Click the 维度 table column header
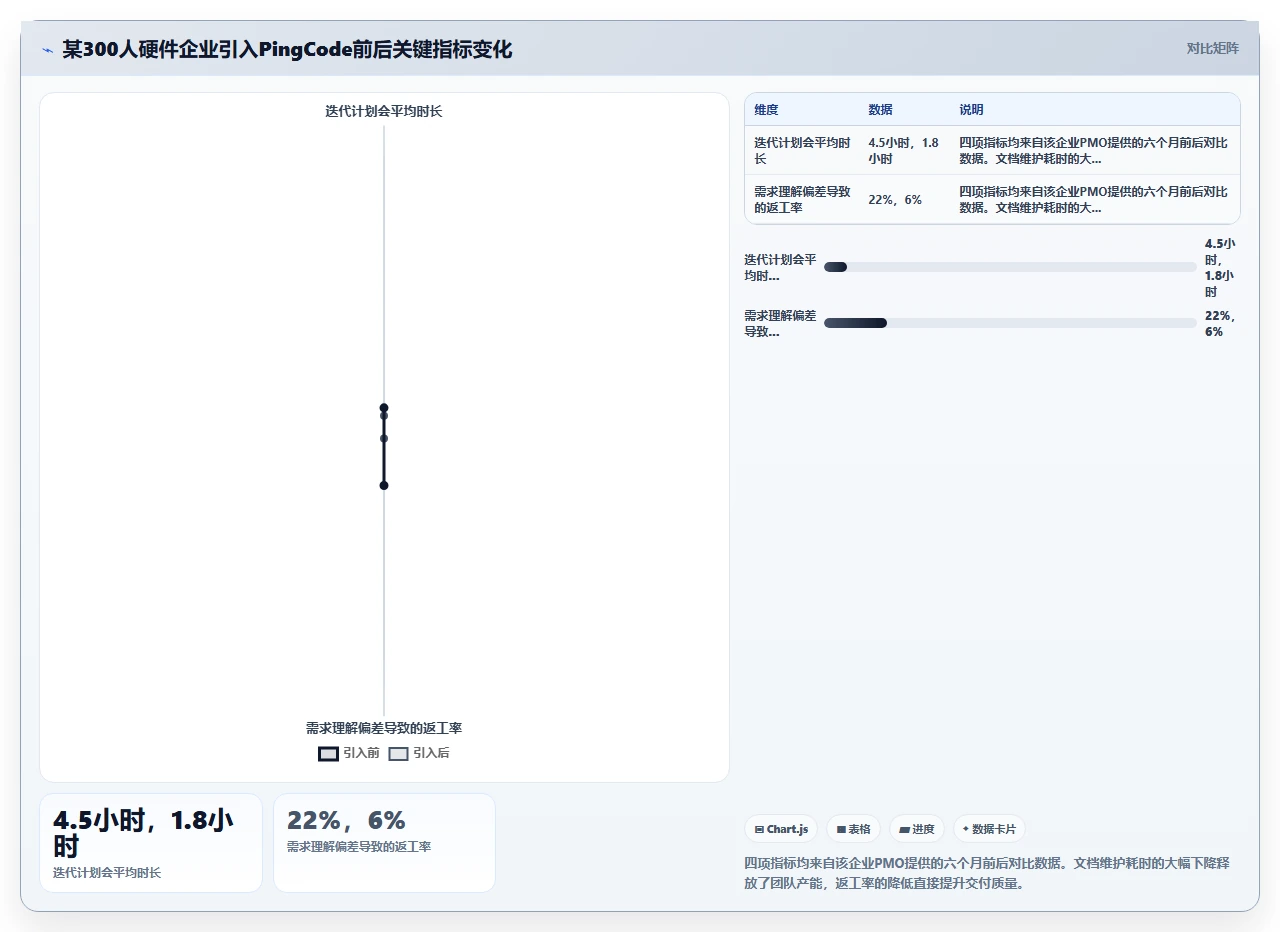This screenshot has width=1280, height=932. 766,110
